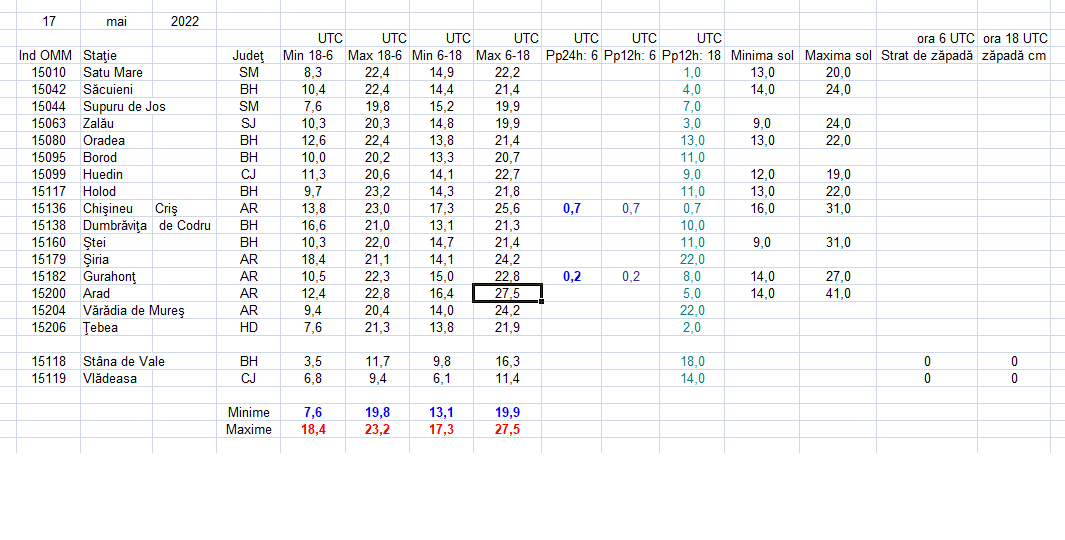The height and width of the screenshot is (540, 1065).
Task: Click the Max 18-6 value '9,4' for Vlădeasa
Action: pos(377,378)
